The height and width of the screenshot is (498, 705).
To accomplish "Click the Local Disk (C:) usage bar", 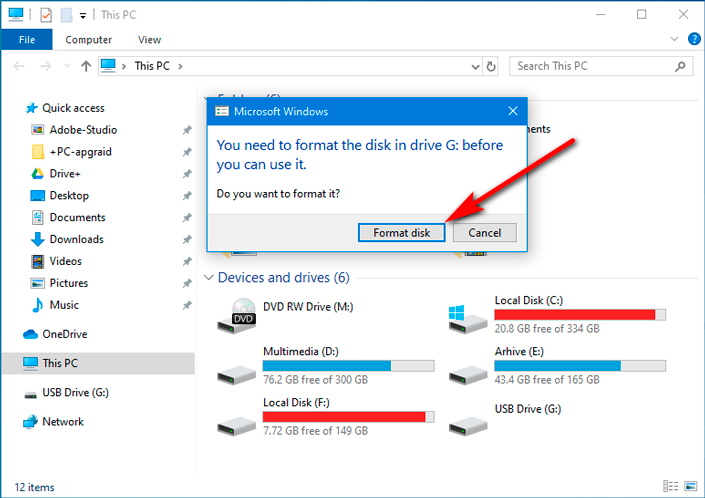I will tap(580, 315).
